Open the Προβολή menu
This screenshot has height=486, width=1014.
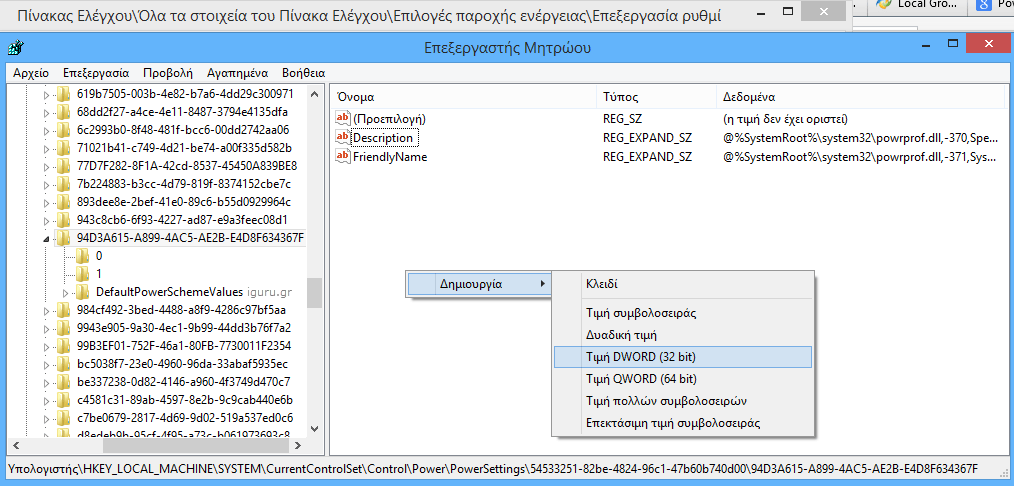click(x=168, y=72)
